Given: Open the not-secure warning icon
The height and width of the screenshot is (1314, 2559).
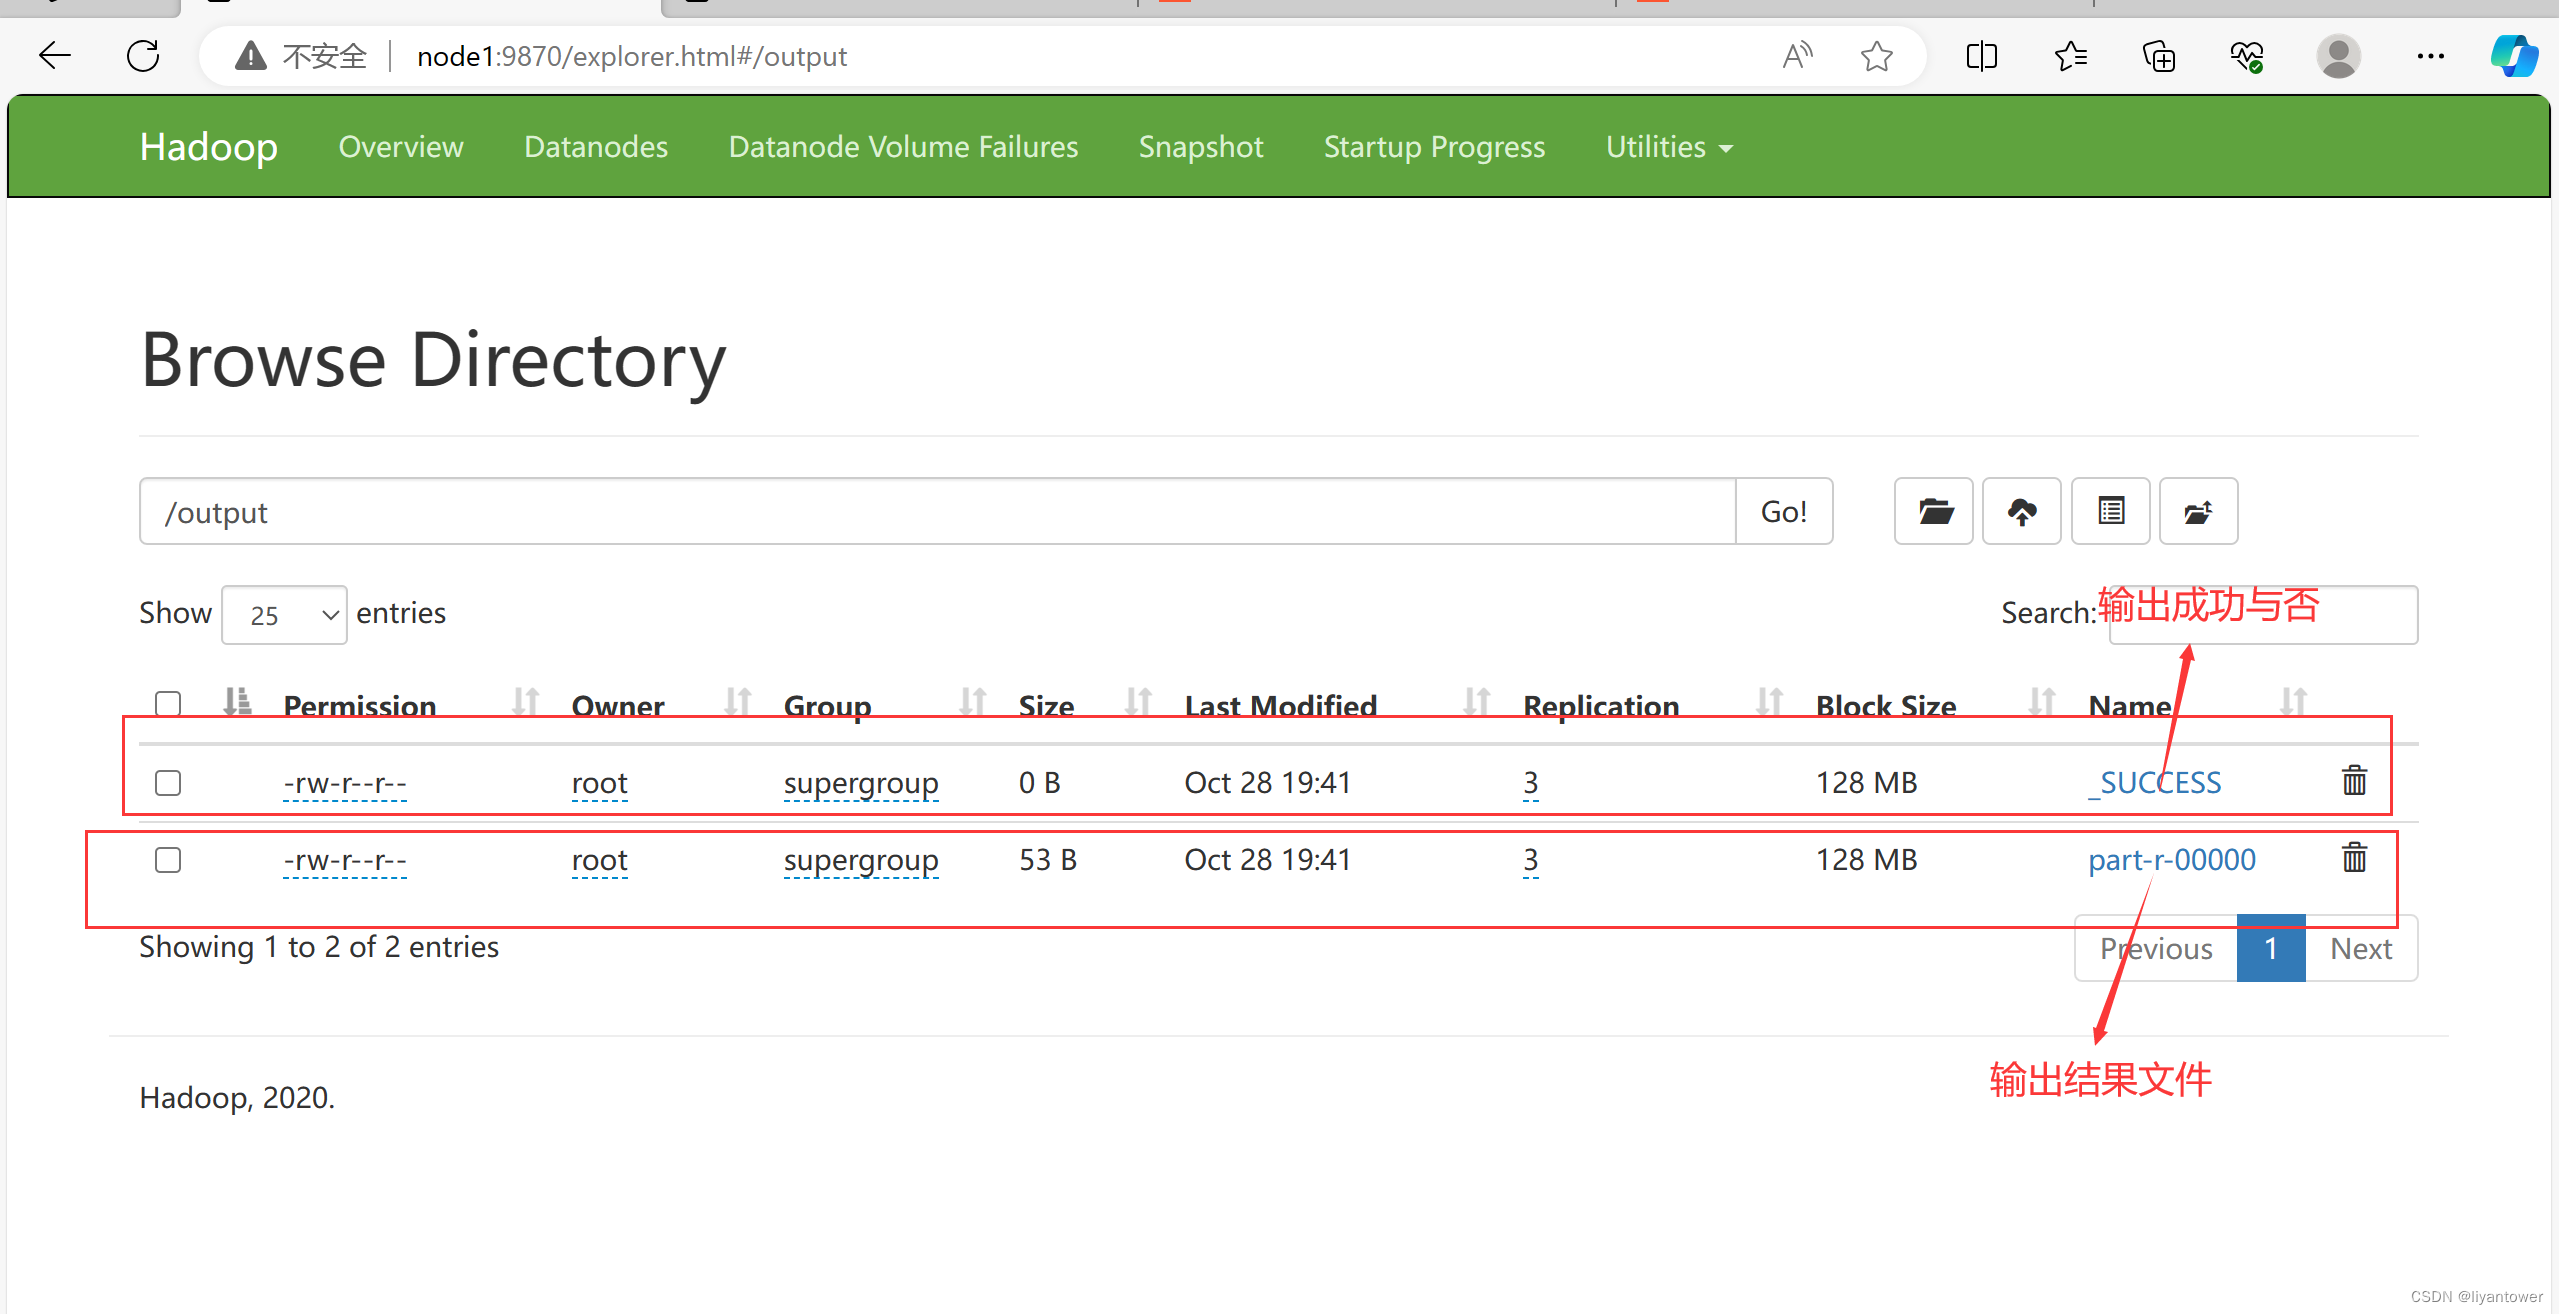Looking at the screenshot, I should [x=250, y=56].
